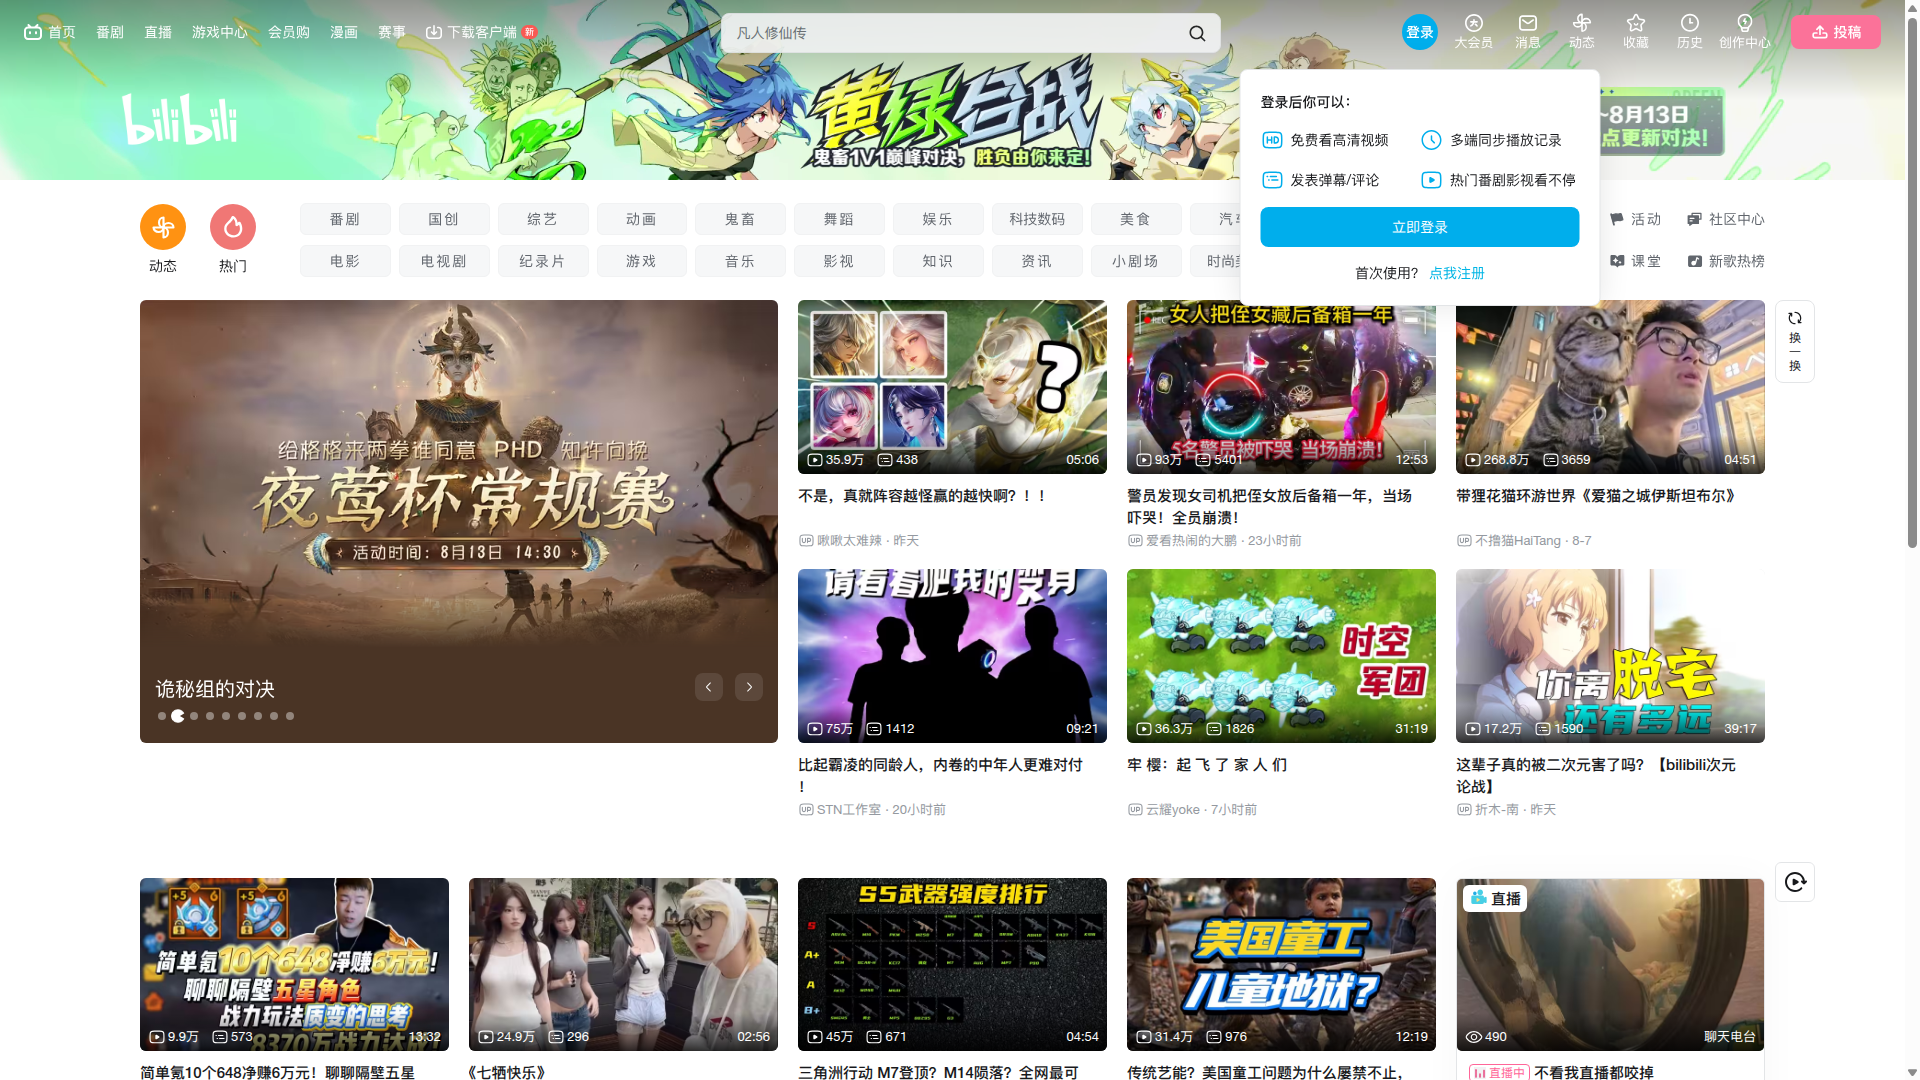Open 会员购 in the top navigation

[x=289, y=32]
